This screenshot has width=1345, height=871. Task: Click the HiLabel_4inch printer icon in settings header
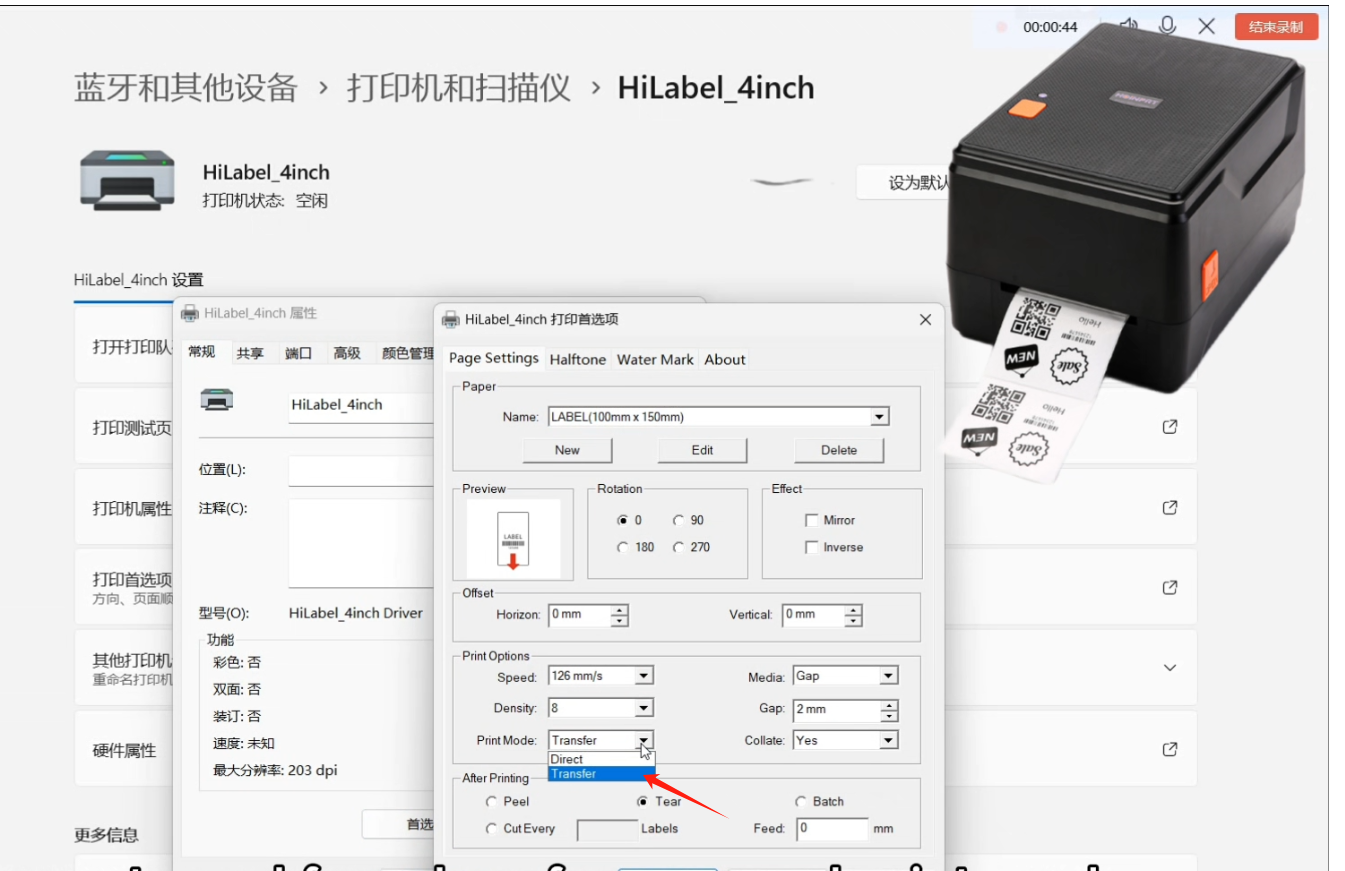[126, 181]
